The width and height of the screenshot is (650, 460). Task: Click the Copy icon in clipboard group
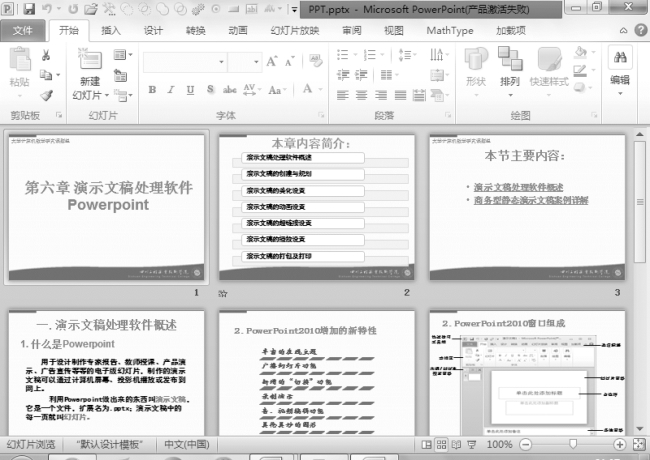[46, 75]
